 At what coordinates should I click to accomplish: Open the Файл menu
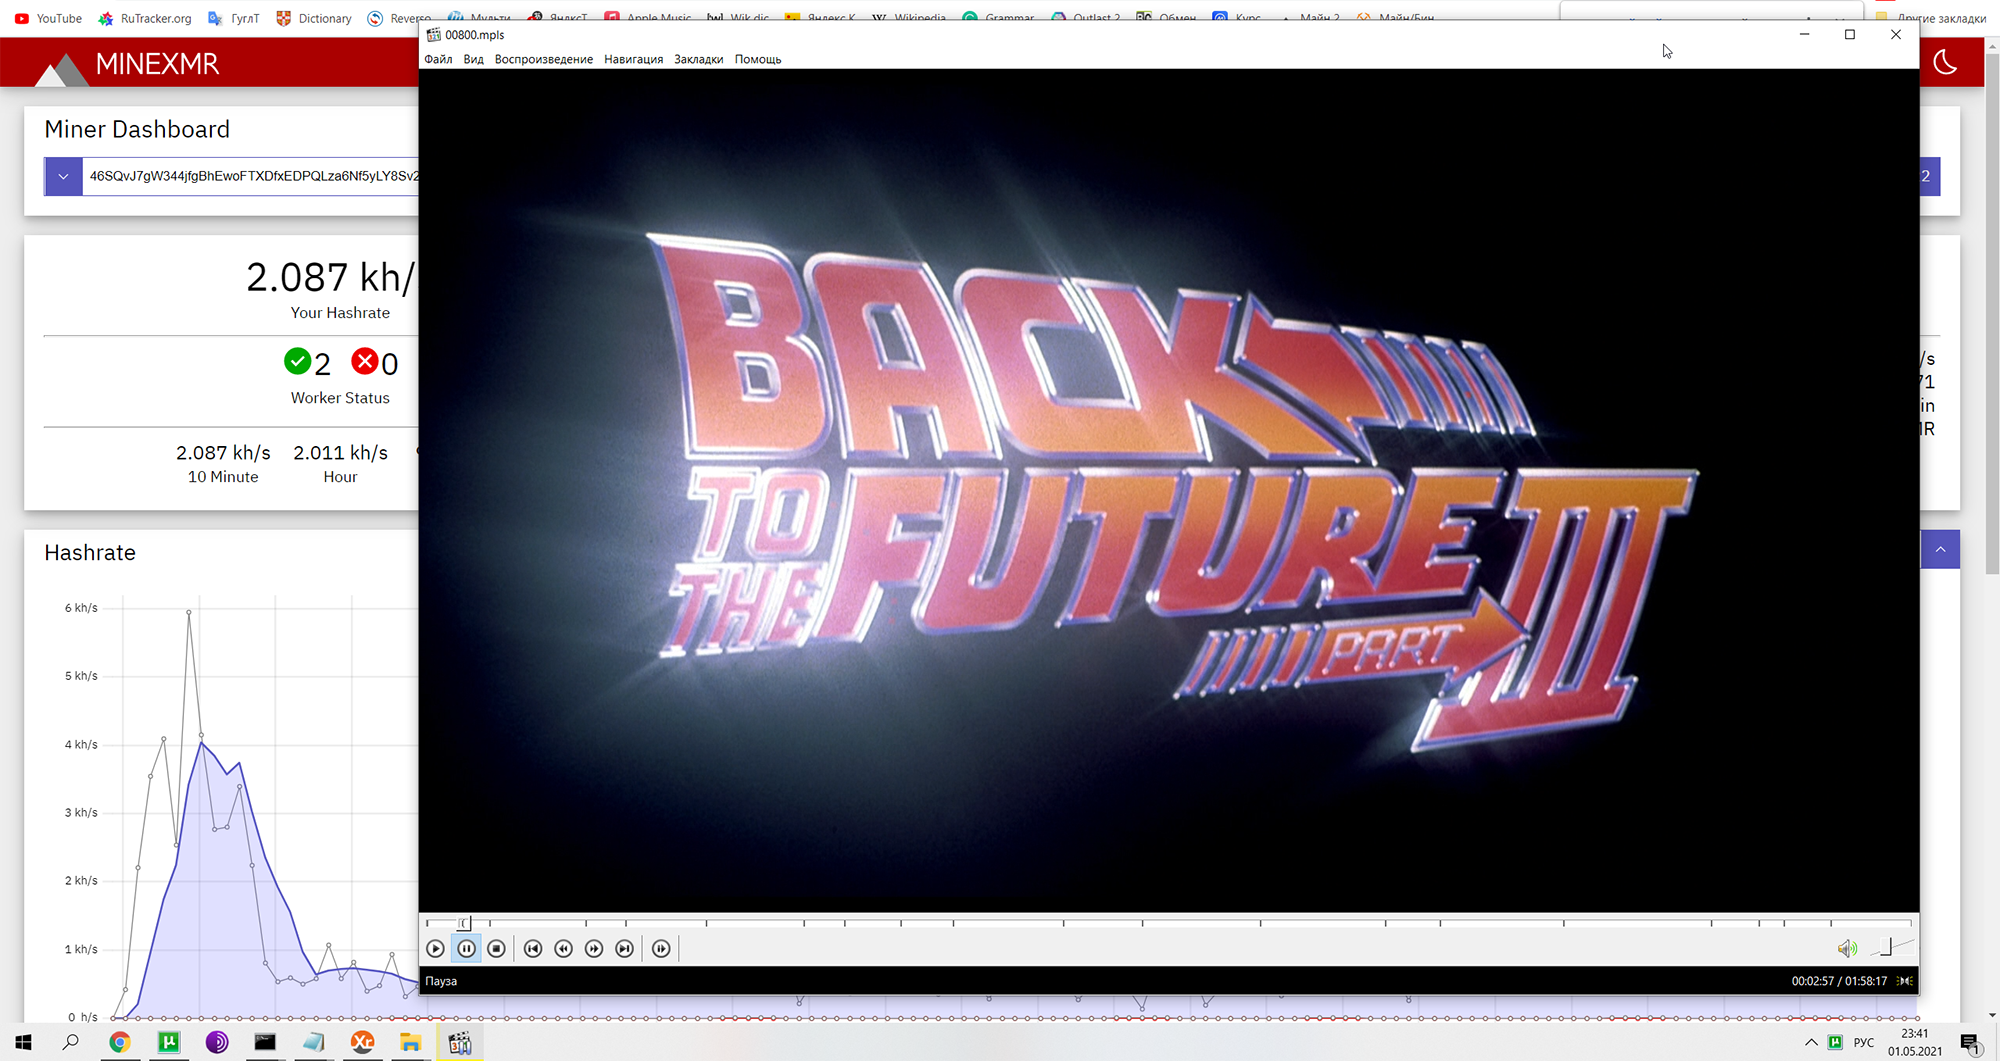click(438, 59)
